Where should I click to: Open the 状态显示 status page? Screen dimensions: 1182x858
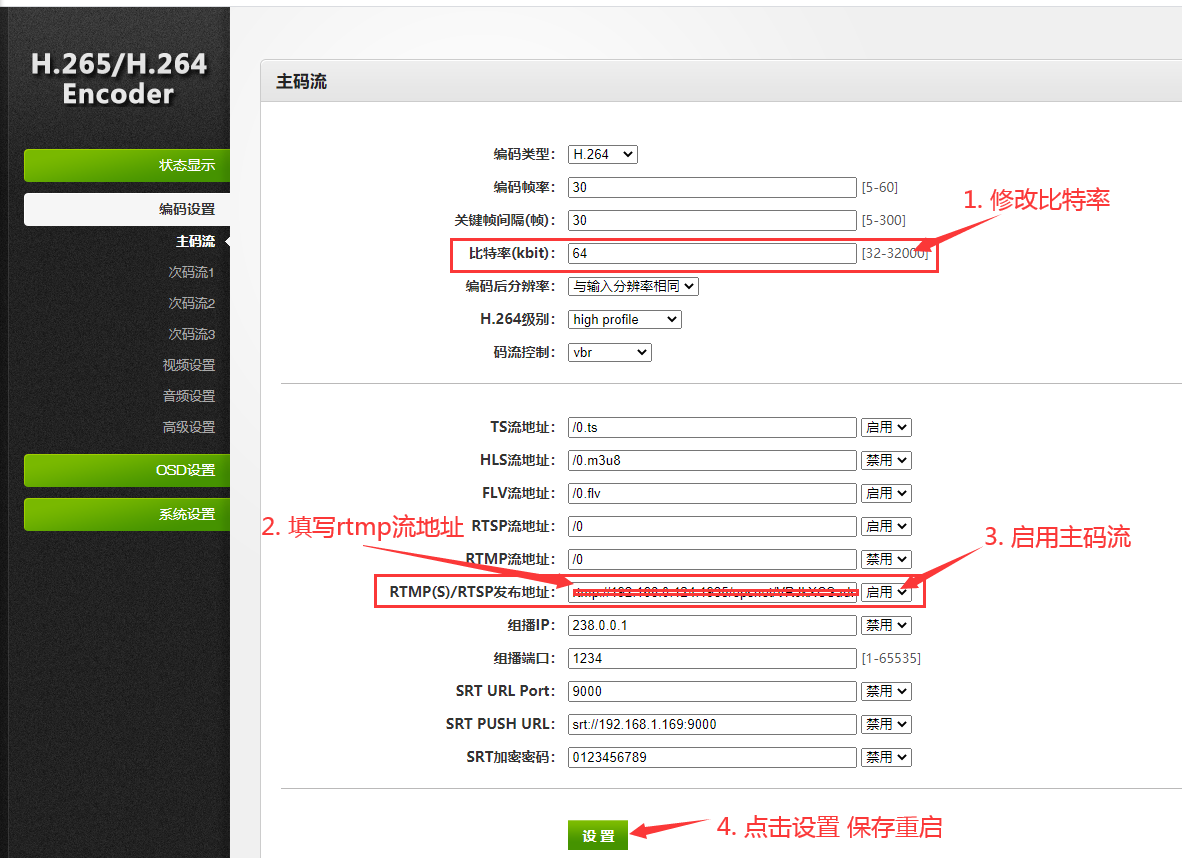(127, 165)
